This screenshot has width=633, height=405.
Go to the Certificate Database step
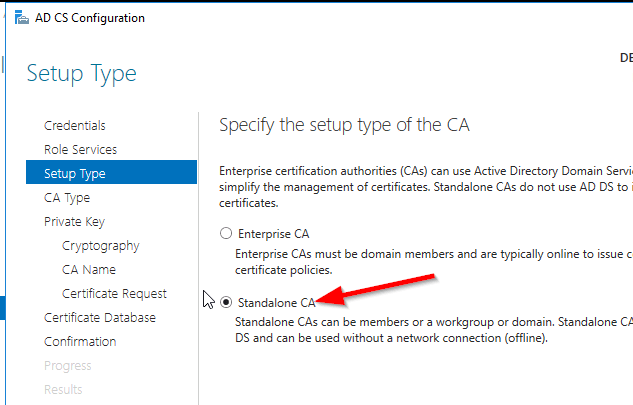(x=99, y=318)
